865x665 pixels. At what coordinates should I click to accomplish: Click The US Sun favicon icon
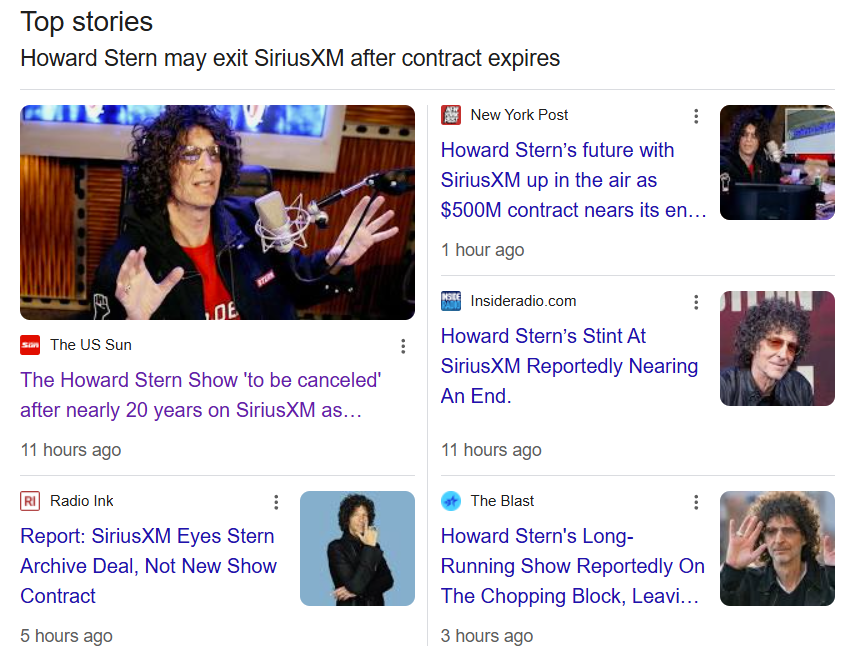(30, 345)
